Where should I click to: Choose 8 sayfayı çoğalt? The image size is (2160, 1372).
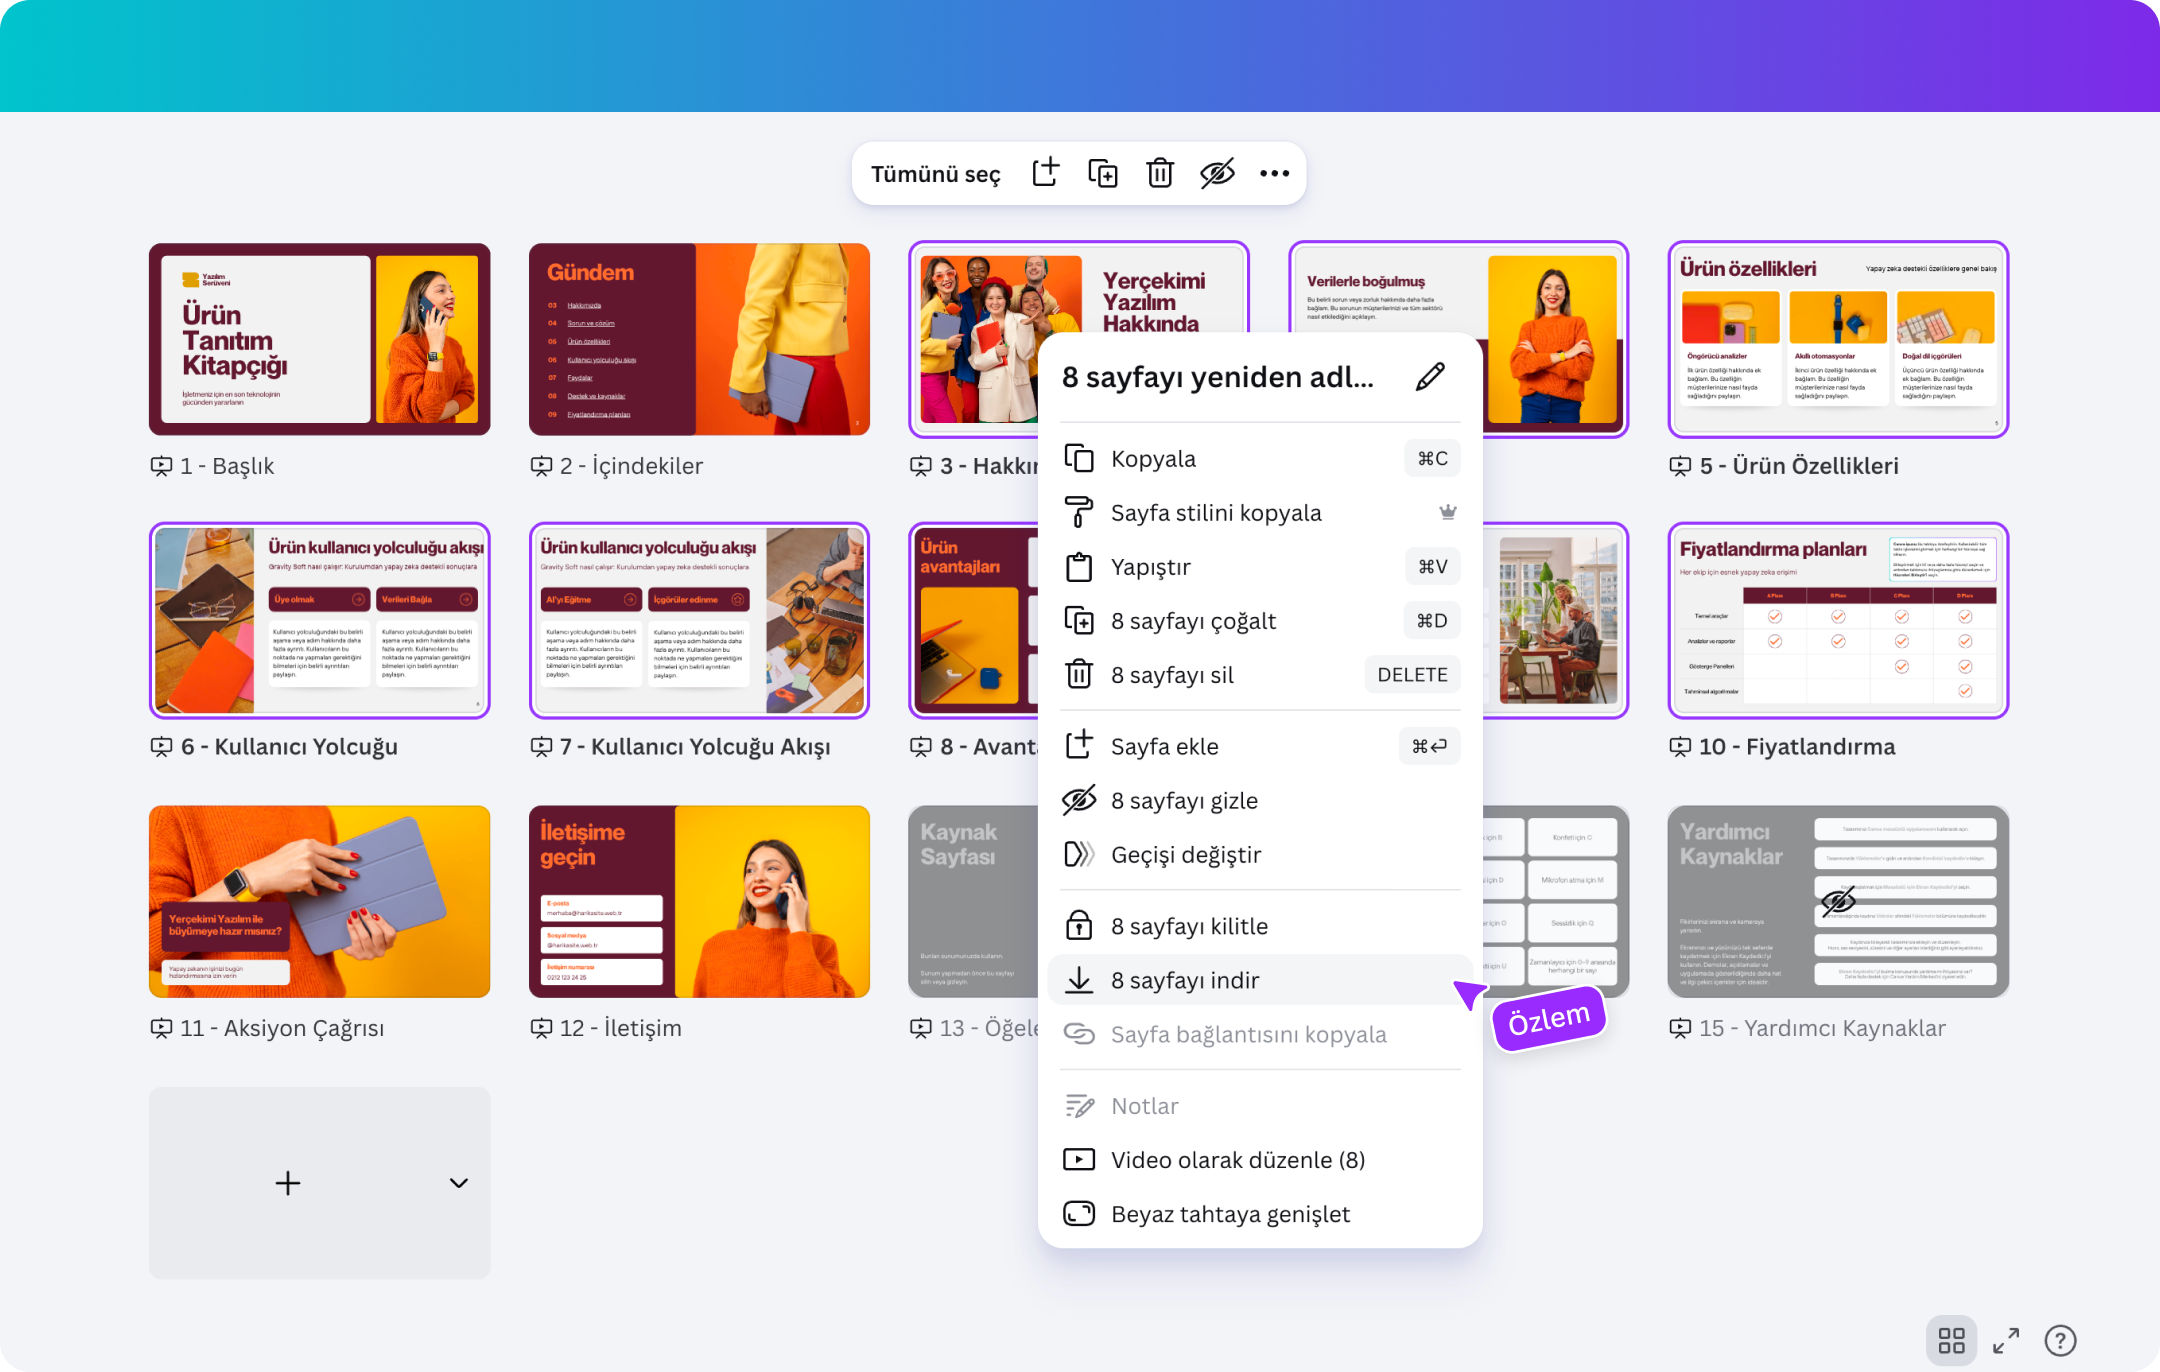1260,621
